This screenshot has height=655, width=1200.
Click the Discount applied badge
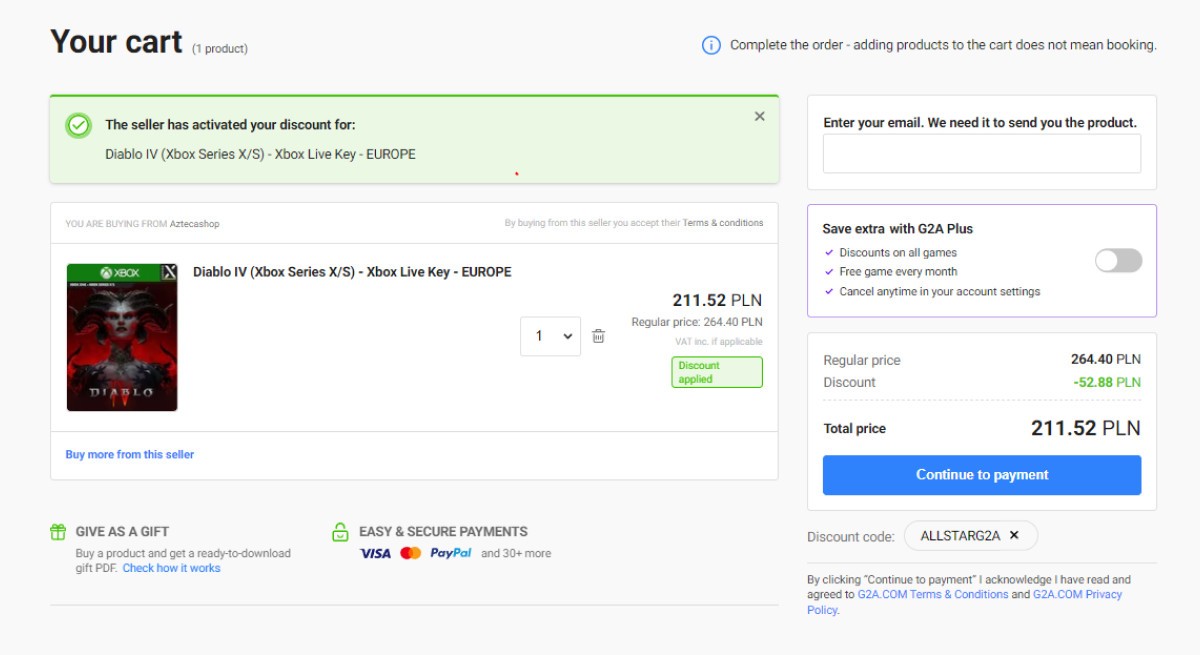pyautogui.click(x=717, y=372)
